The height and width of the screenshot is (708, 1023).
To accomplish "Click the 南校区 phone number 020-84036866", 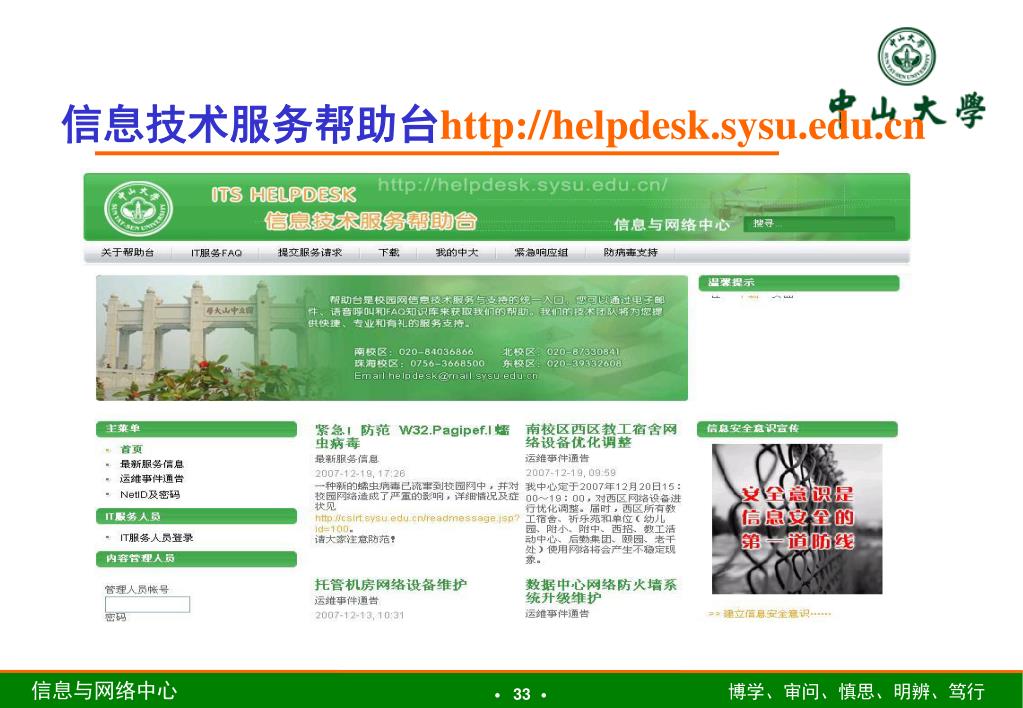I will tap(436, 352).
